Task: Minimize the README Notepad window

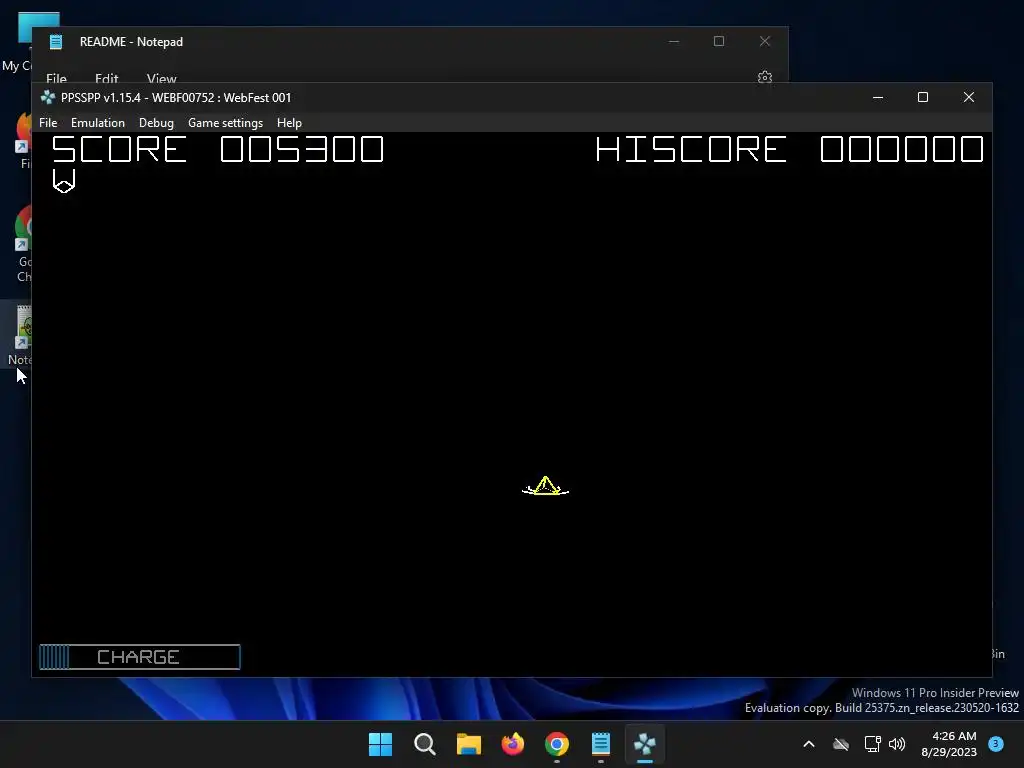Action: point(674,41)
